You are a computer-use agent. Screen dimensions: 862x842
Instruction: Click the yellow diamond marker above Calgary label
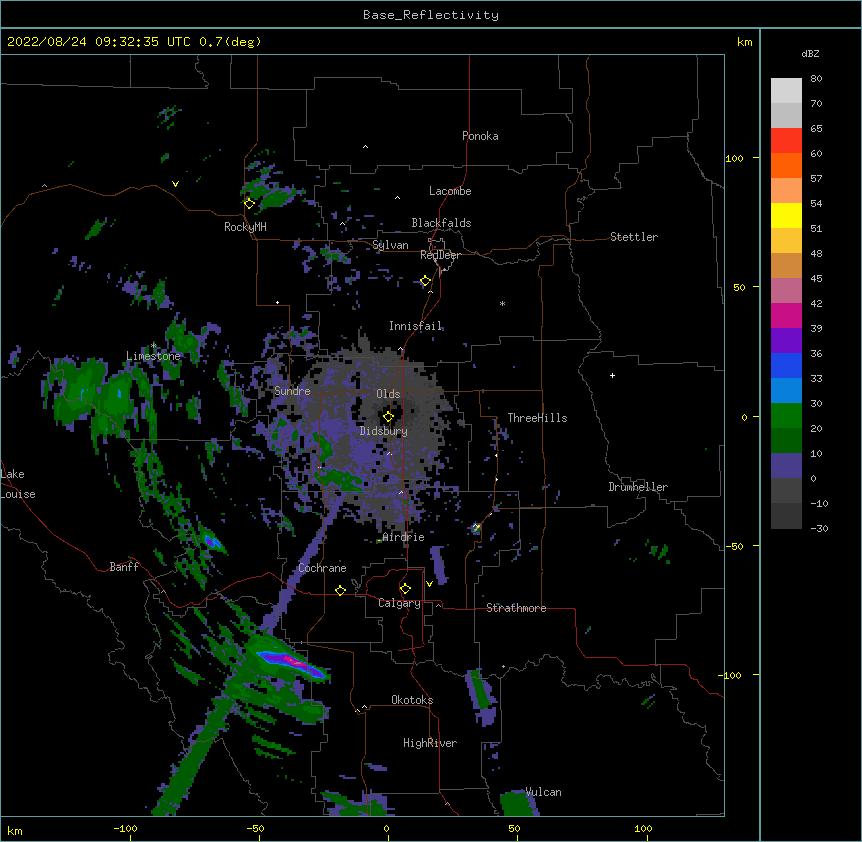point(405,589)
